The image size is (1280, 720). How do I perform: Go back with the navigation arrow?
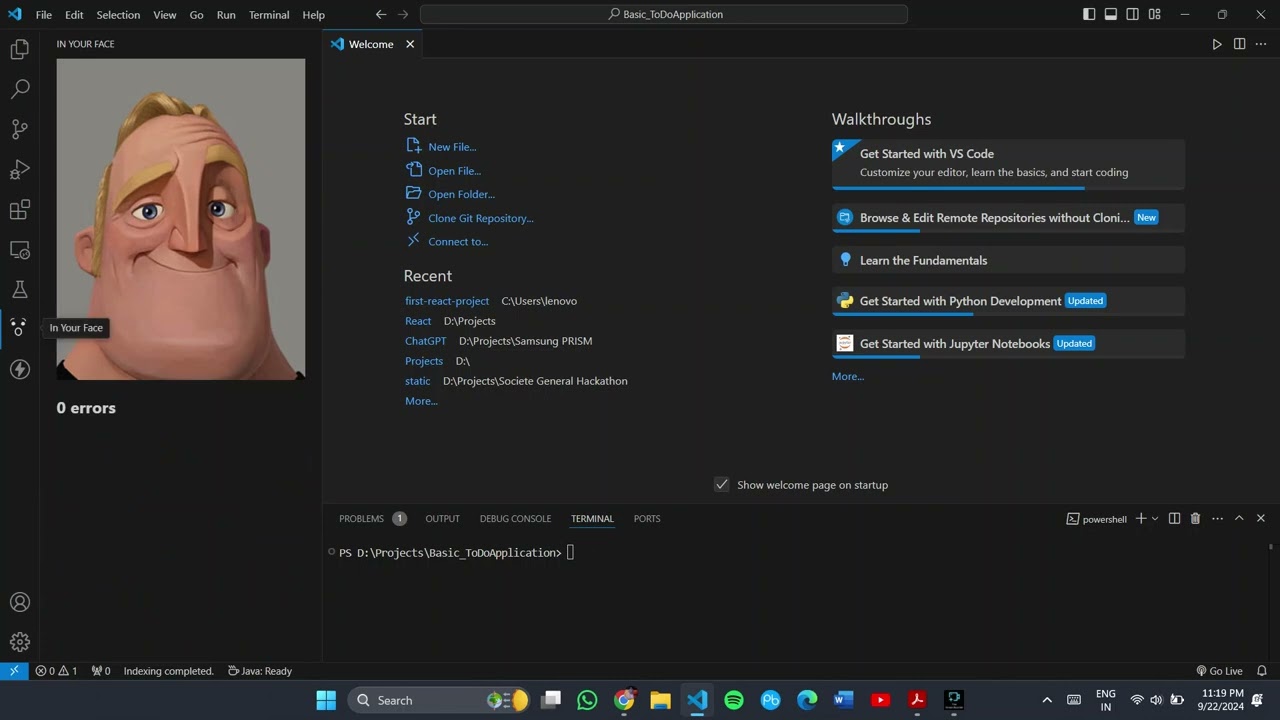(381, 14)
